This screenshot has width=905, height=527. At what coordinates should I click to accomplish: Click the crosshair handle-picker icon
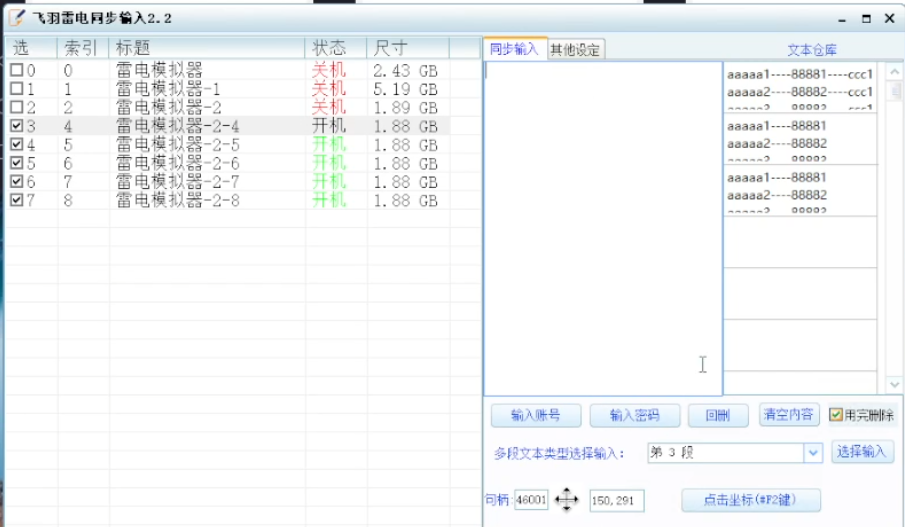[566, 500]
